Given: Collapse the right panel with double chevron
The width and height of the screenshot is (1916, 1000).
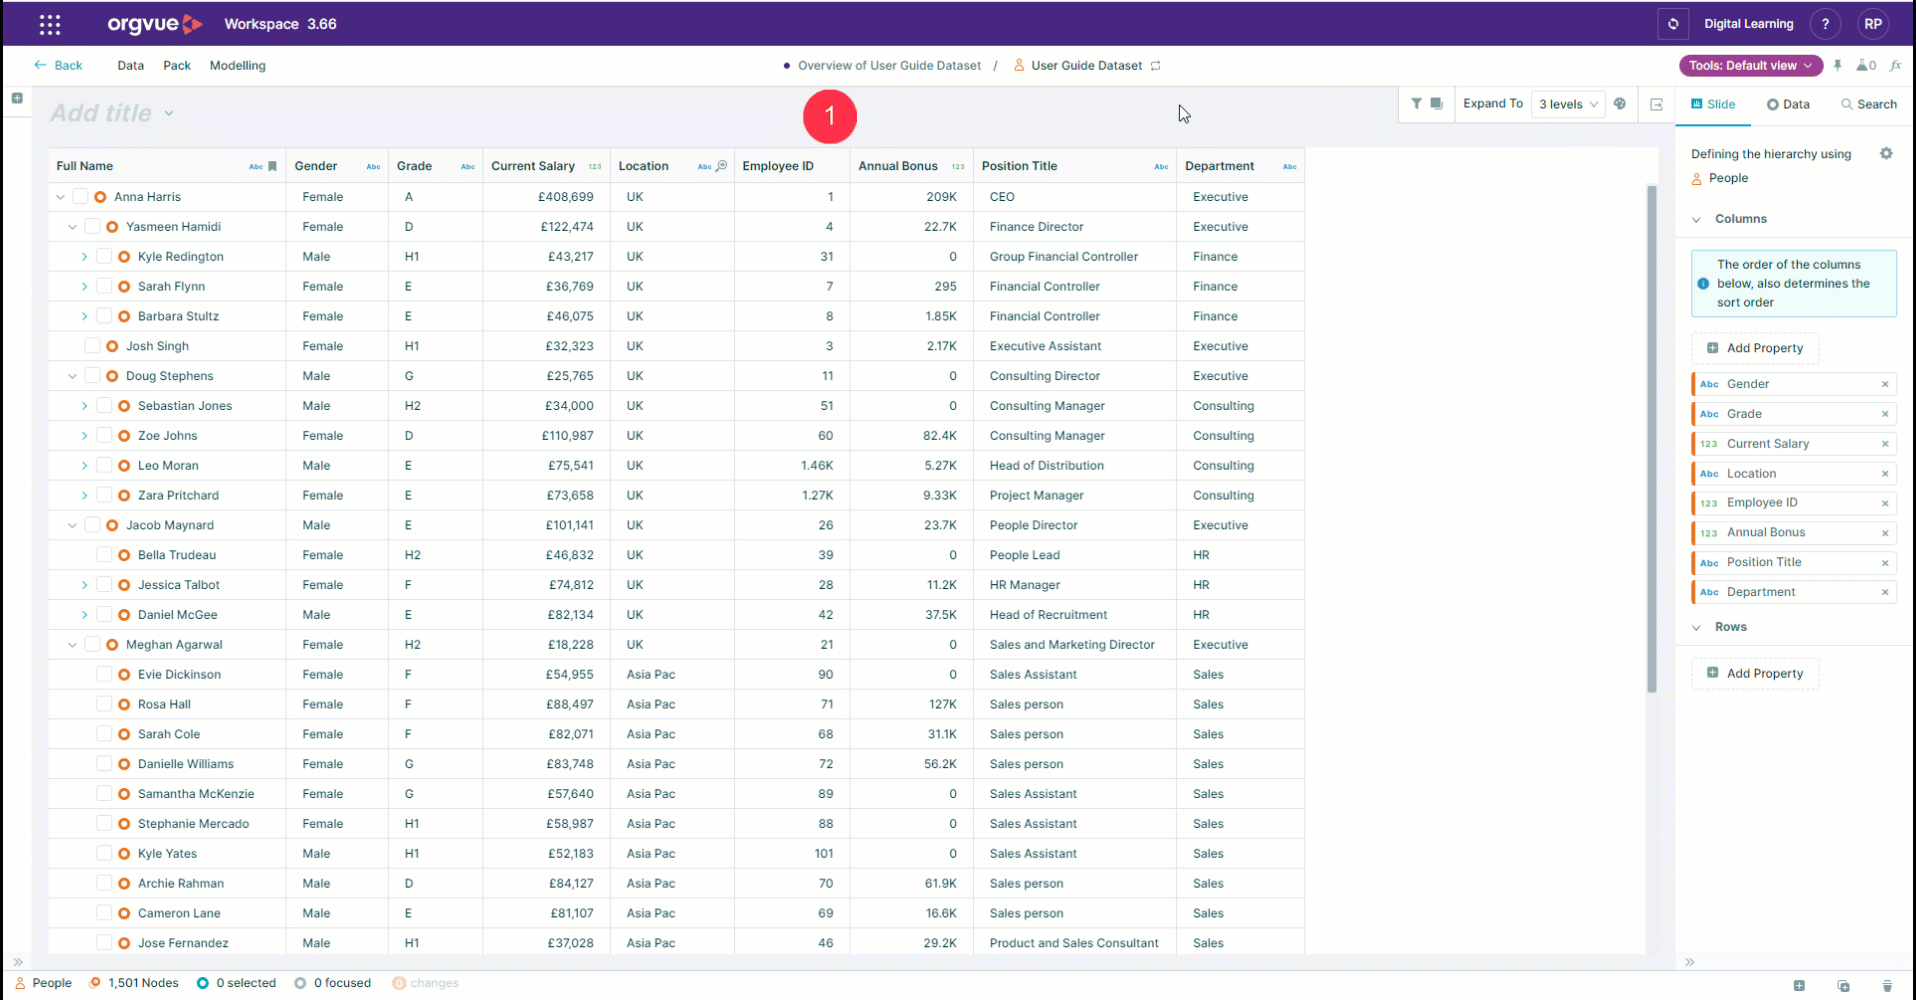Looking at the screenshot, I should [1689, 962].
